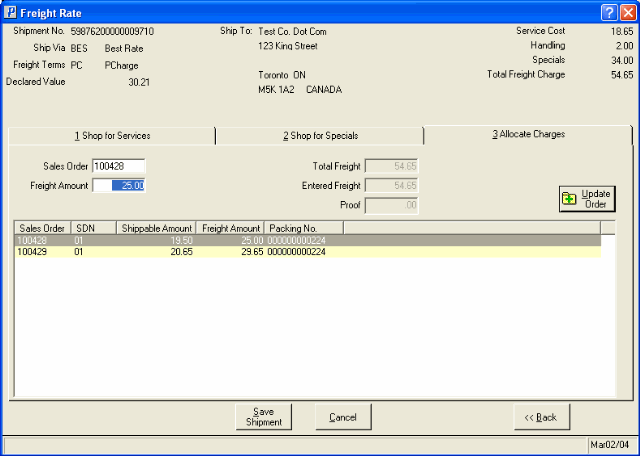
Task: Click the Freight Amount input field
Action: tap(118, 185)
